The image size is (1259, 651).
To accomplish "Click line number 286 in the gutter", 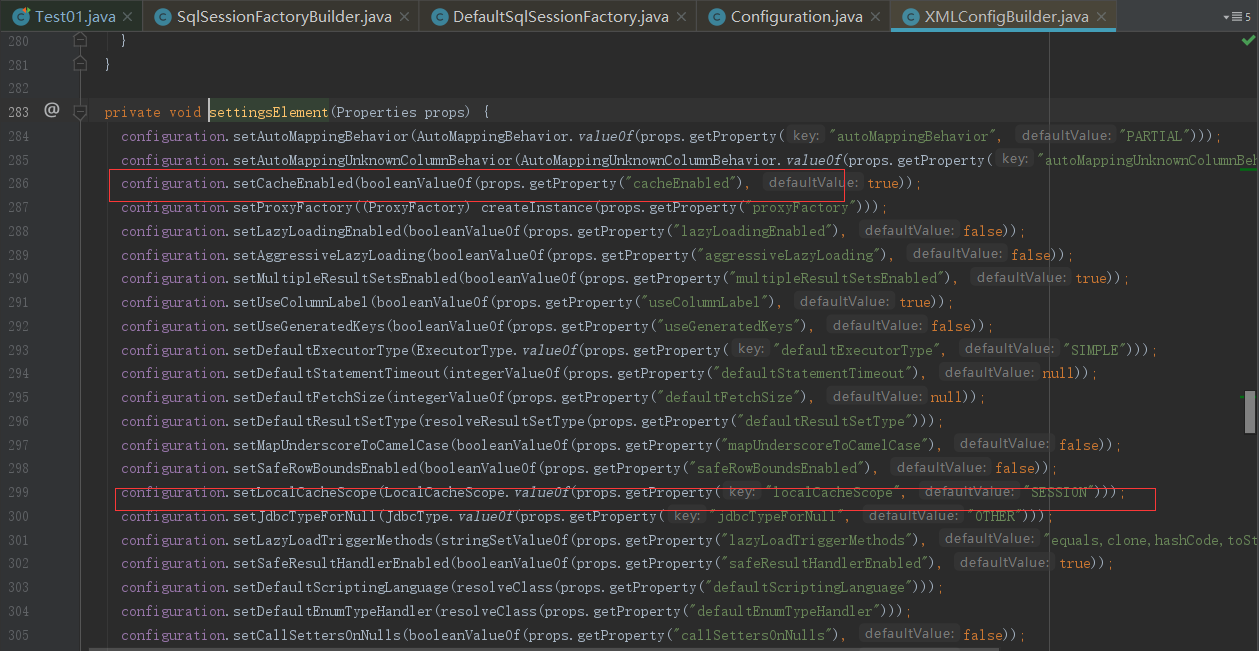I will [19, 183].
